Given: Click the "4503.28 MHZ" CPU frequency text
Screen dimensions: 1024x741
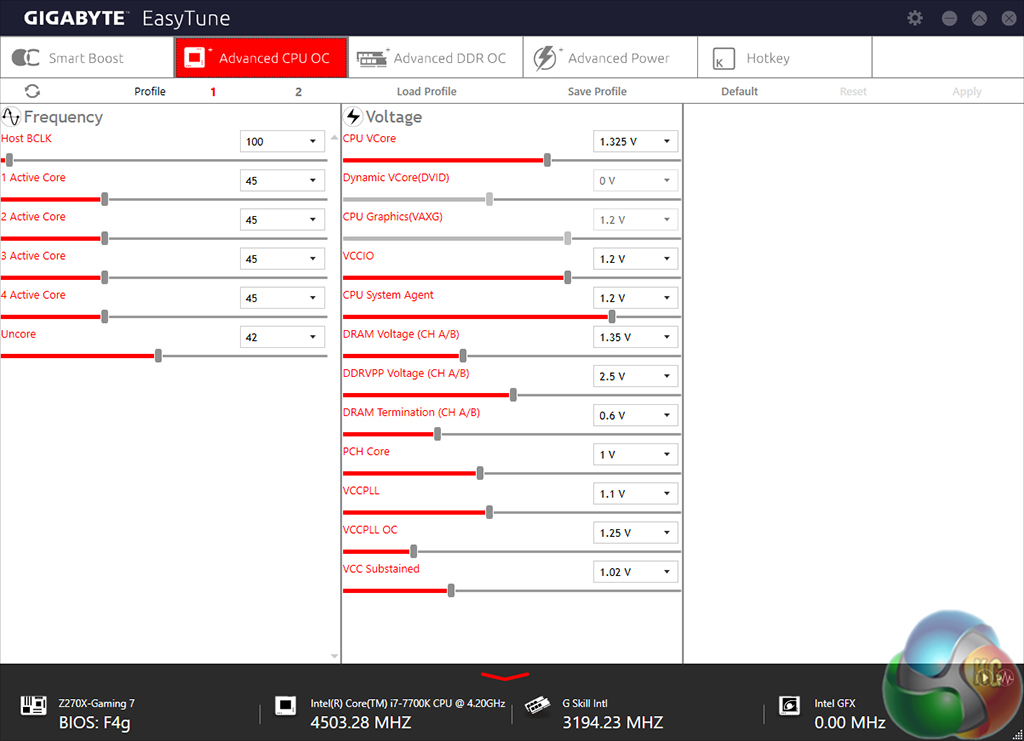Looking at the screenshot, I should [360, 723].
